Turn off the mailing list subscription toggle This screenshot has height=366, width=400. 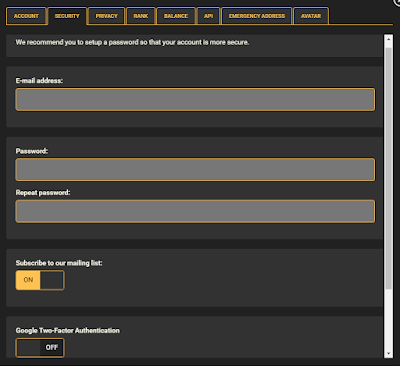[x=40, y=280]
